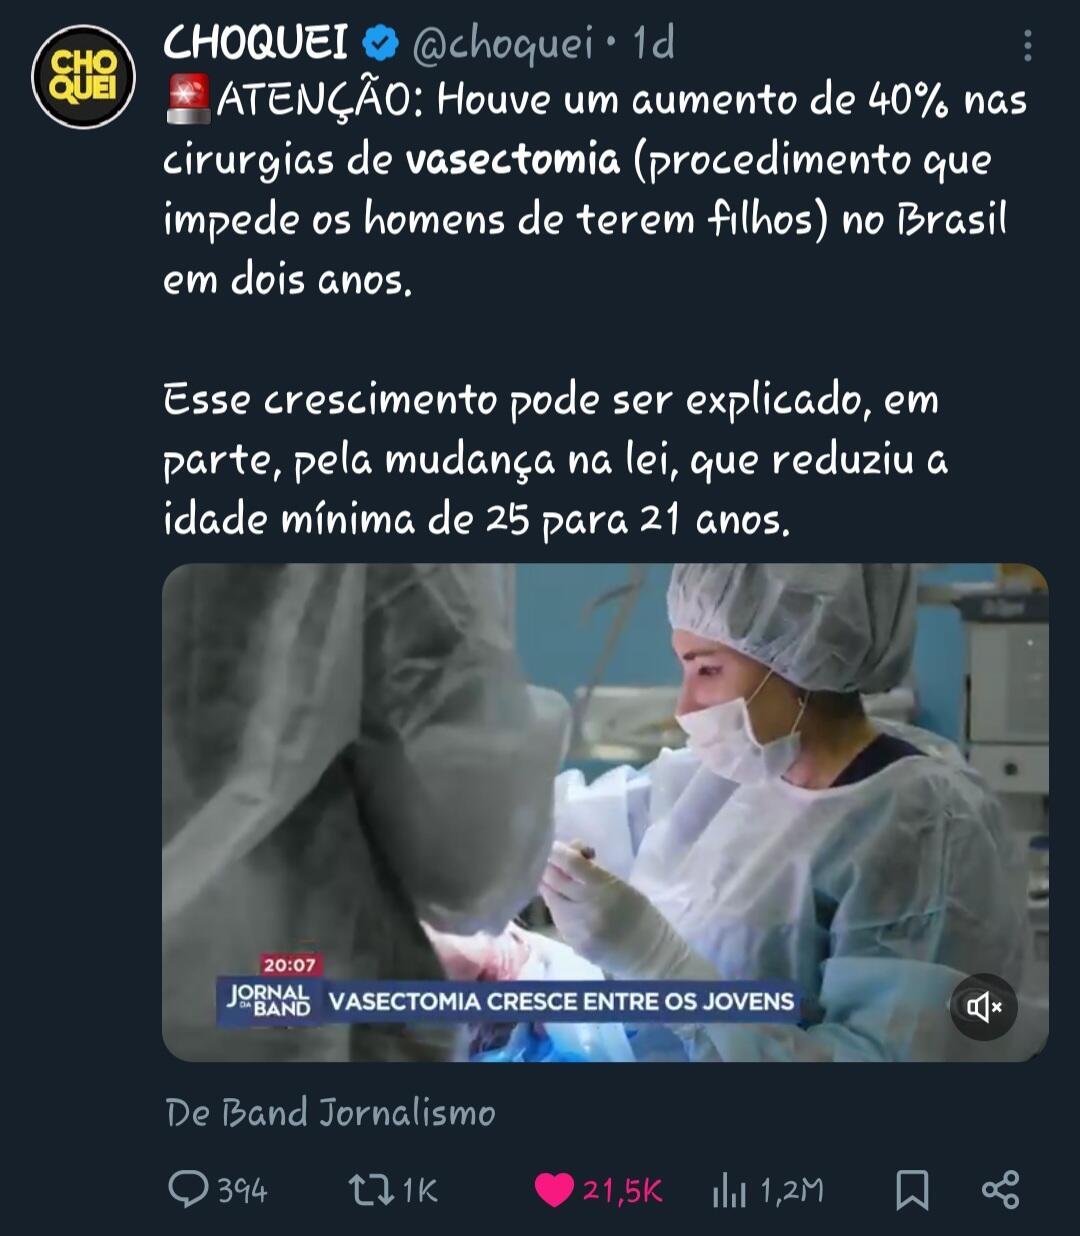Click the blue verified badge

(379, 44)
